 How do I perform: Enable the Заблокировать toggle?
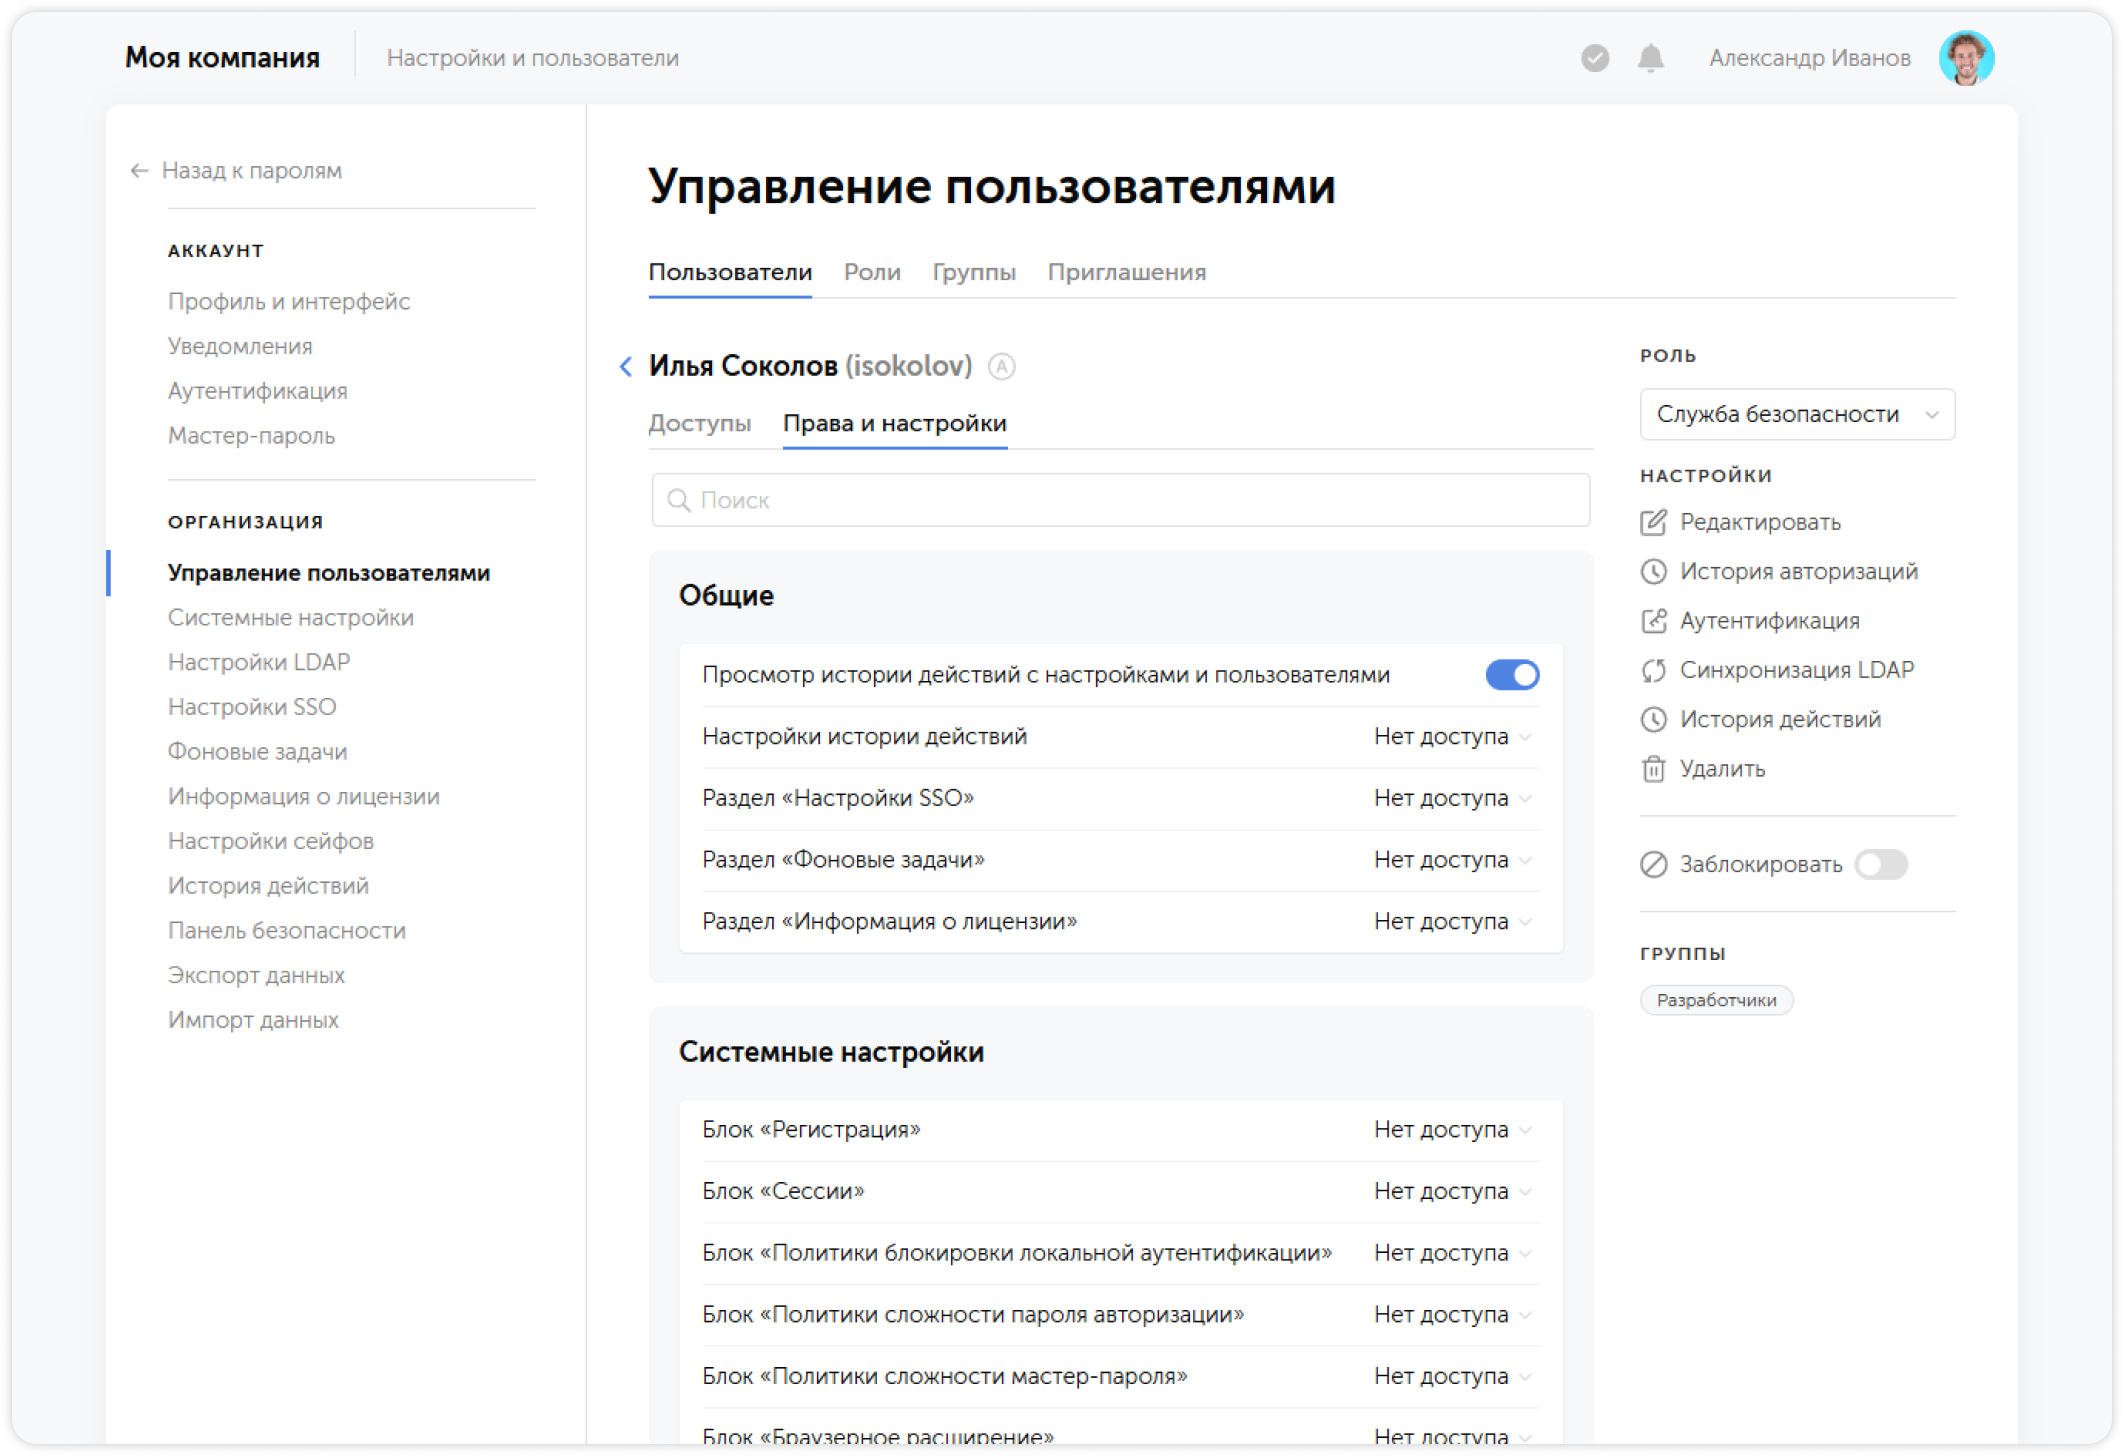pyautogui.click(x=1881, y=865)
